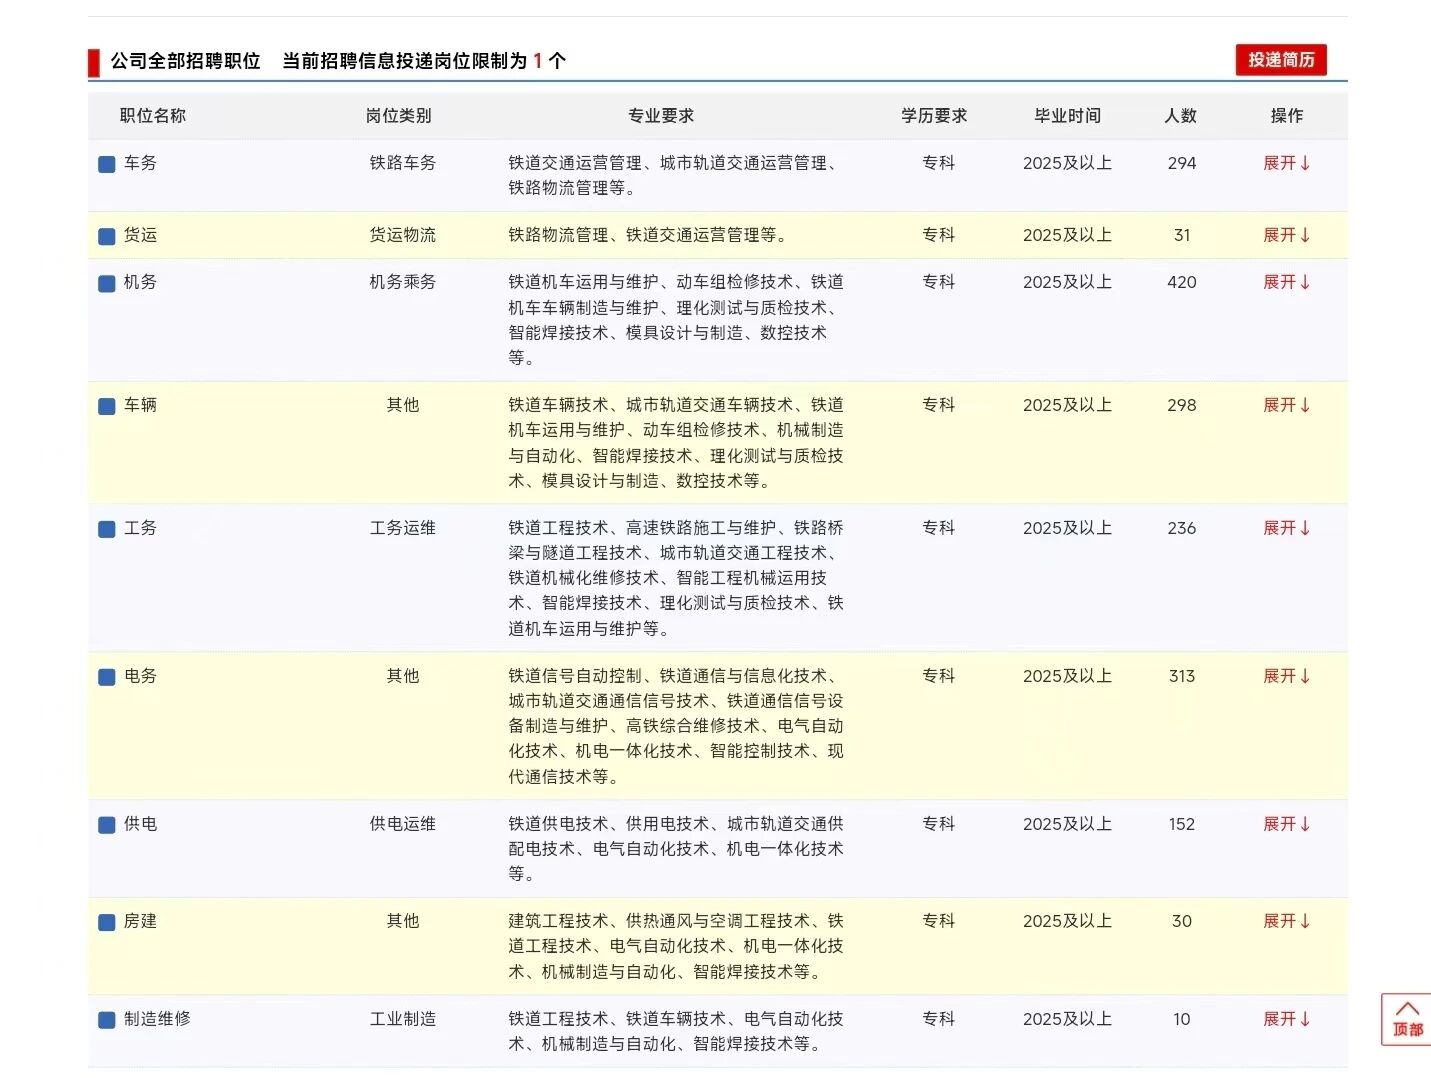1431x1078 pixels.
Task: Select the 房建 position checkbox
Action: tap(107, 922)
